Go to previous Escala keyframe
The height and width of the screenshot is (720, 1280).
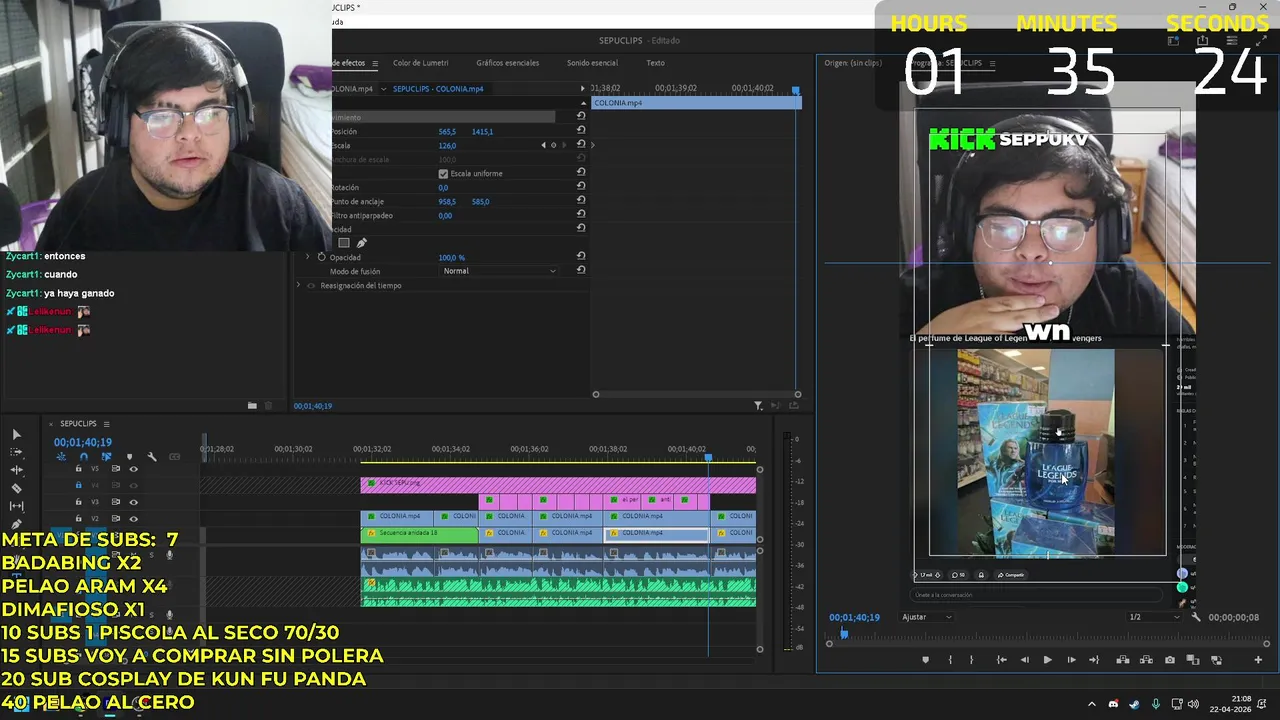544,145
